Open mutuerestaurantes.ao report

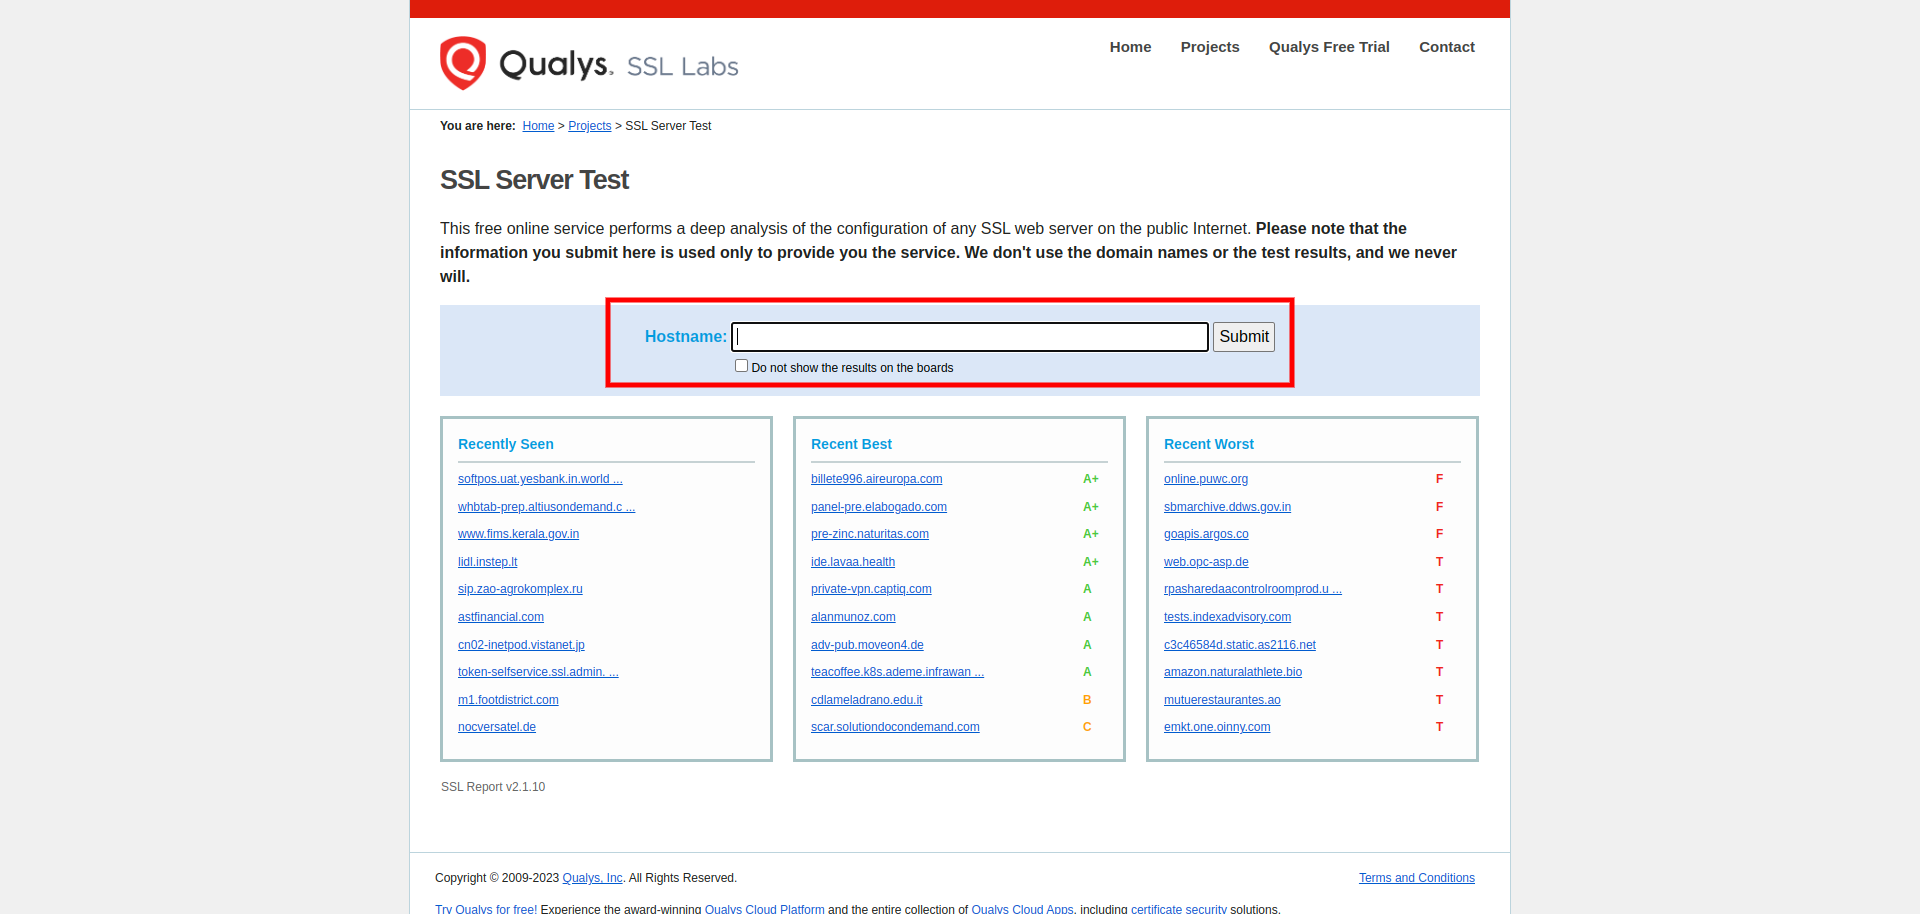click(1222, 700)
